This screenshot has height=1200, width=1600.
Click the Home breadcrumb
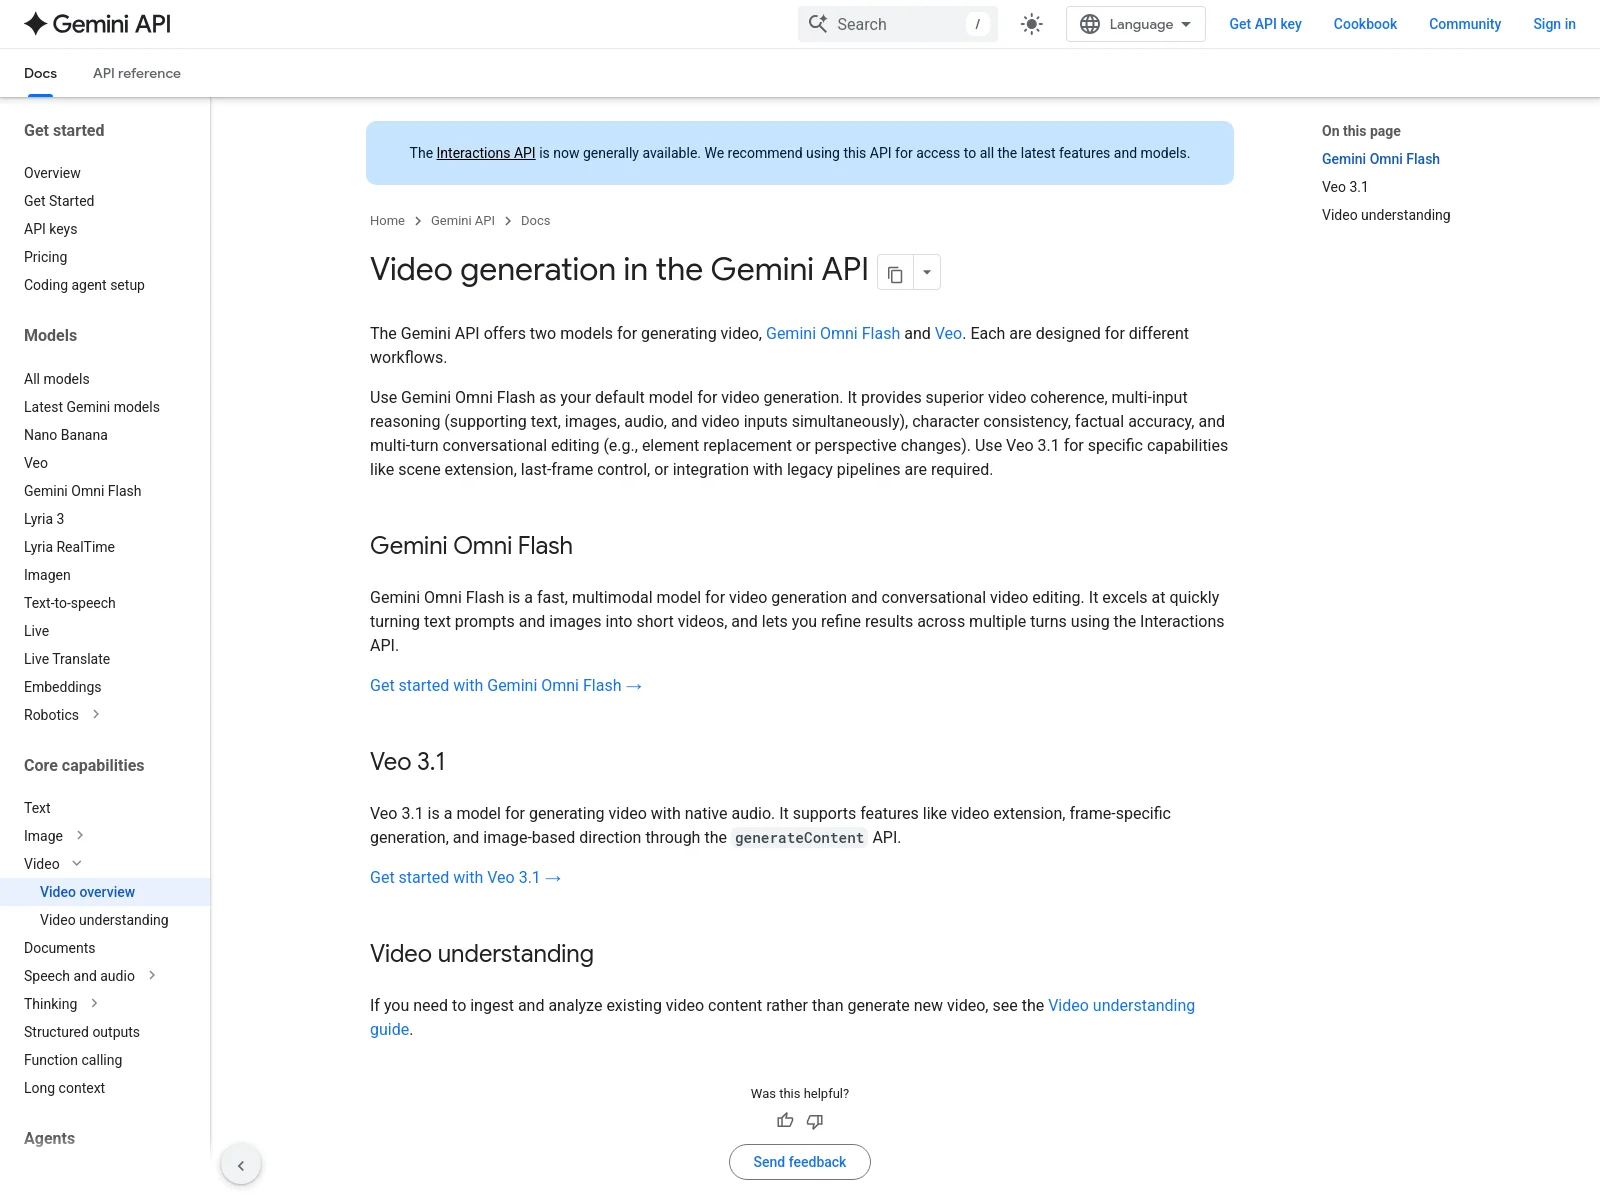(387, 221)
